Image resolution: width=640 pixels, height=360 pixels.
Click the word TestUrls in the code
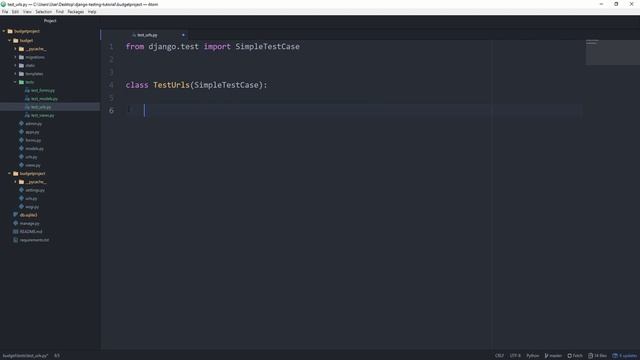click(171, 85)
